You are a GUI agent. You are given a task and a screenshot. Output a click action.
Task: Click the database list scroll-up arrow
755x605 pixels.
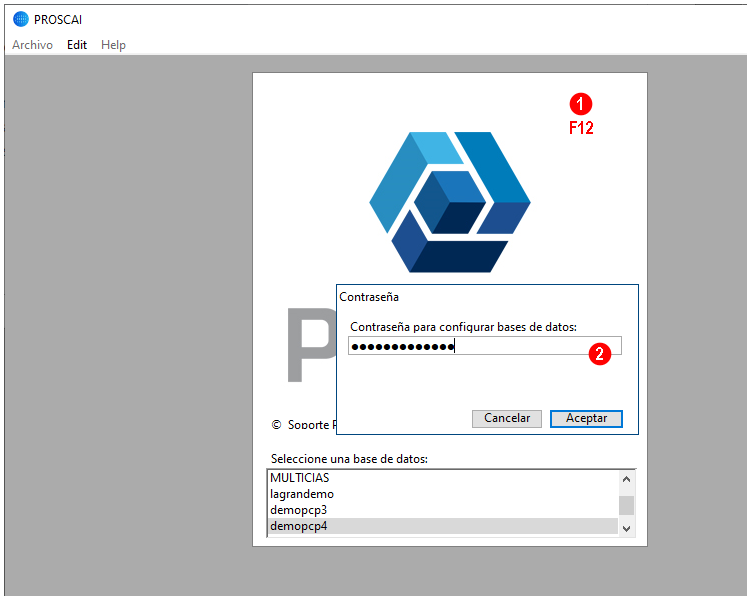(x=626, y=479)
